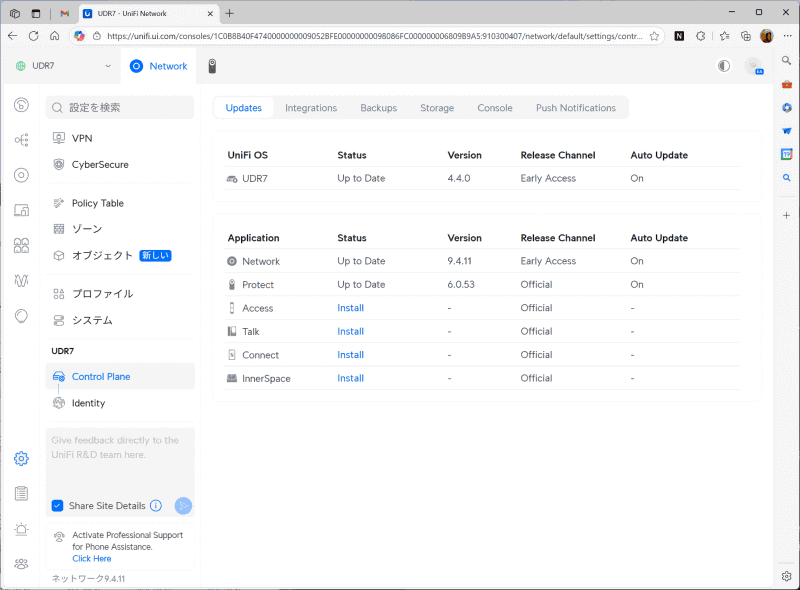This screenshot has width=800, height=590.
Task: Open the Topology icon in left rail
Action: coord(21,141)
